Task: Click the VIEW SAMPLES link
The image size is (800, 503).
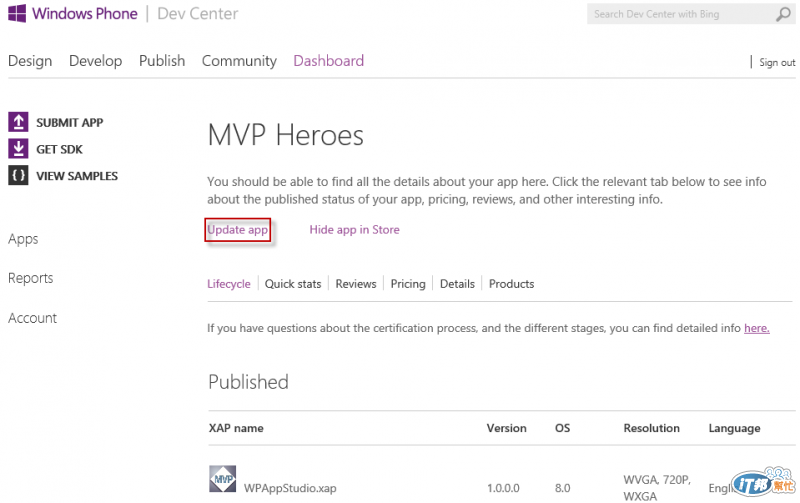Action: 77,175
